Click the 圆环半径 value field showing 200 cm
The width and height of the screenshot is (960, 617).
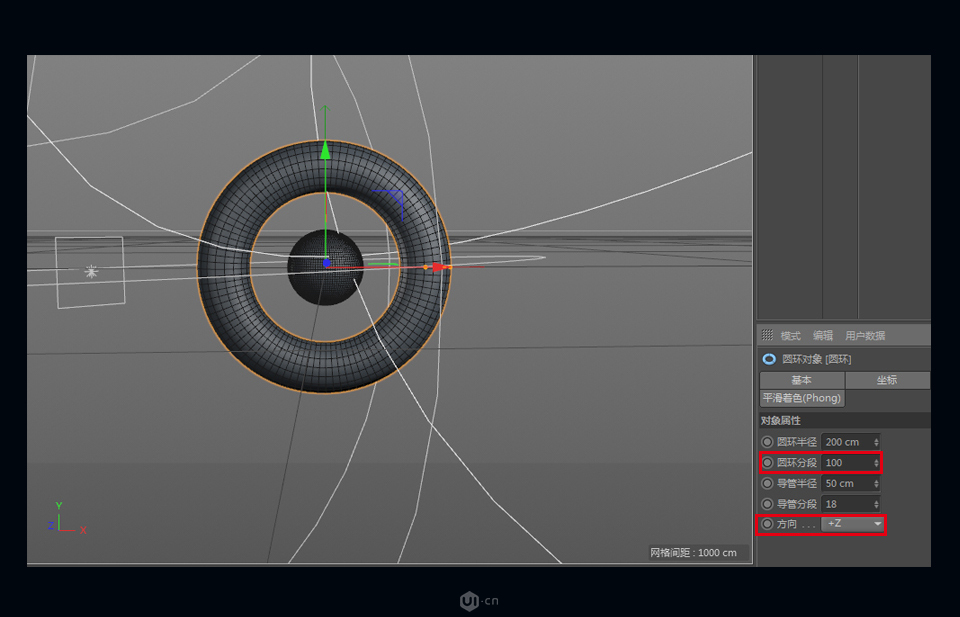(x=845, y=441)
